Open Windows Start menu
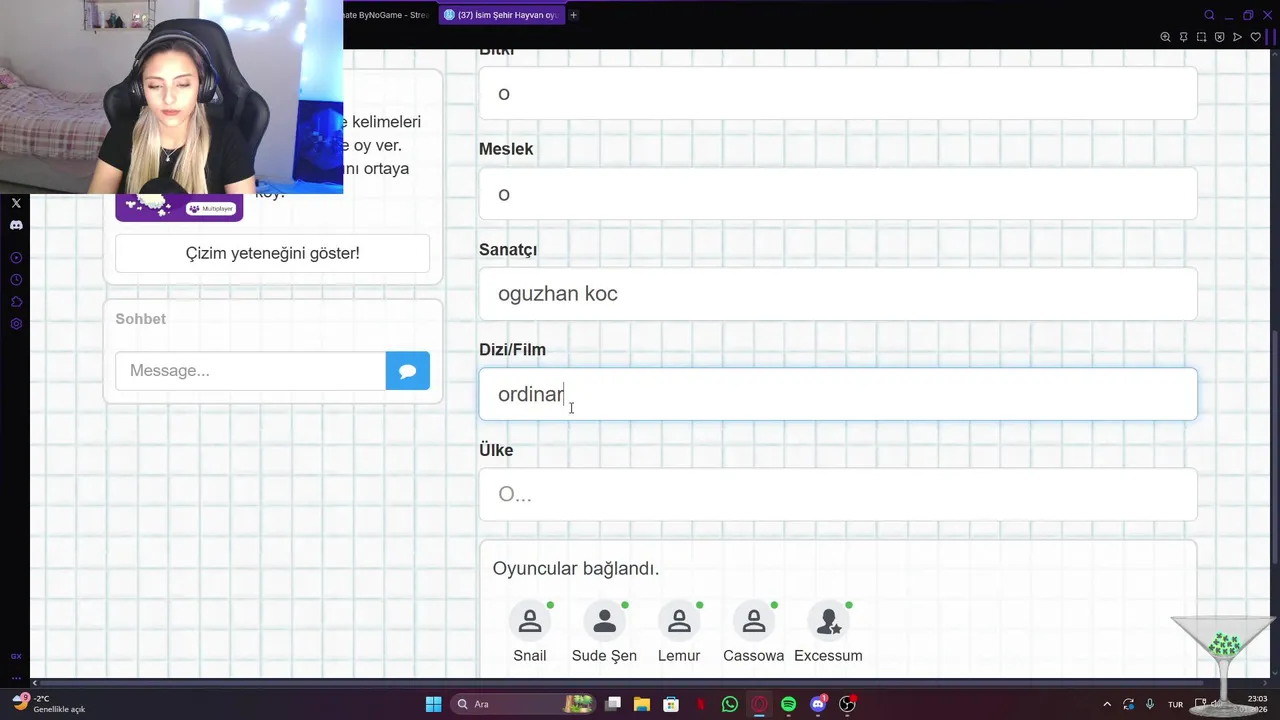 pos(433,704)
